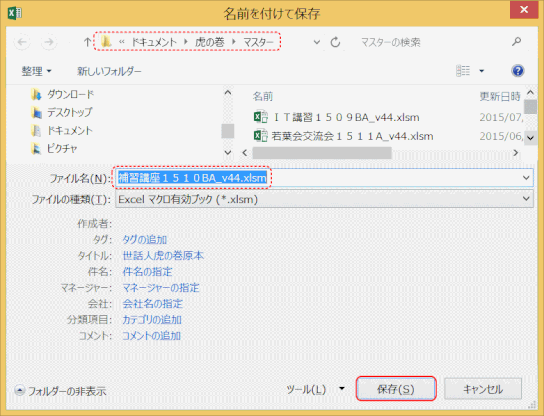The image size is (544, 416).
Task: Select the IT講習1509BA_v44.xlsm file
Action: (x=337, y=117)
